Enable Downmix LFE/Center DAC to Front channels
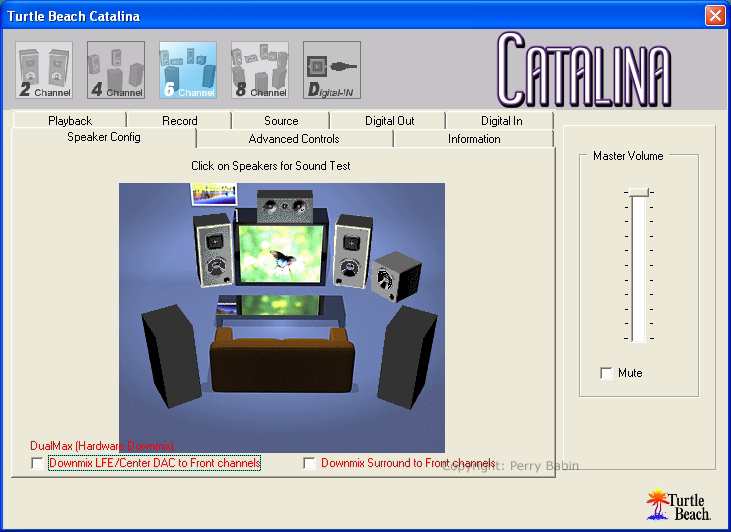Image resolution: width=731 pixels, height=532 pixels. [38, 463]
